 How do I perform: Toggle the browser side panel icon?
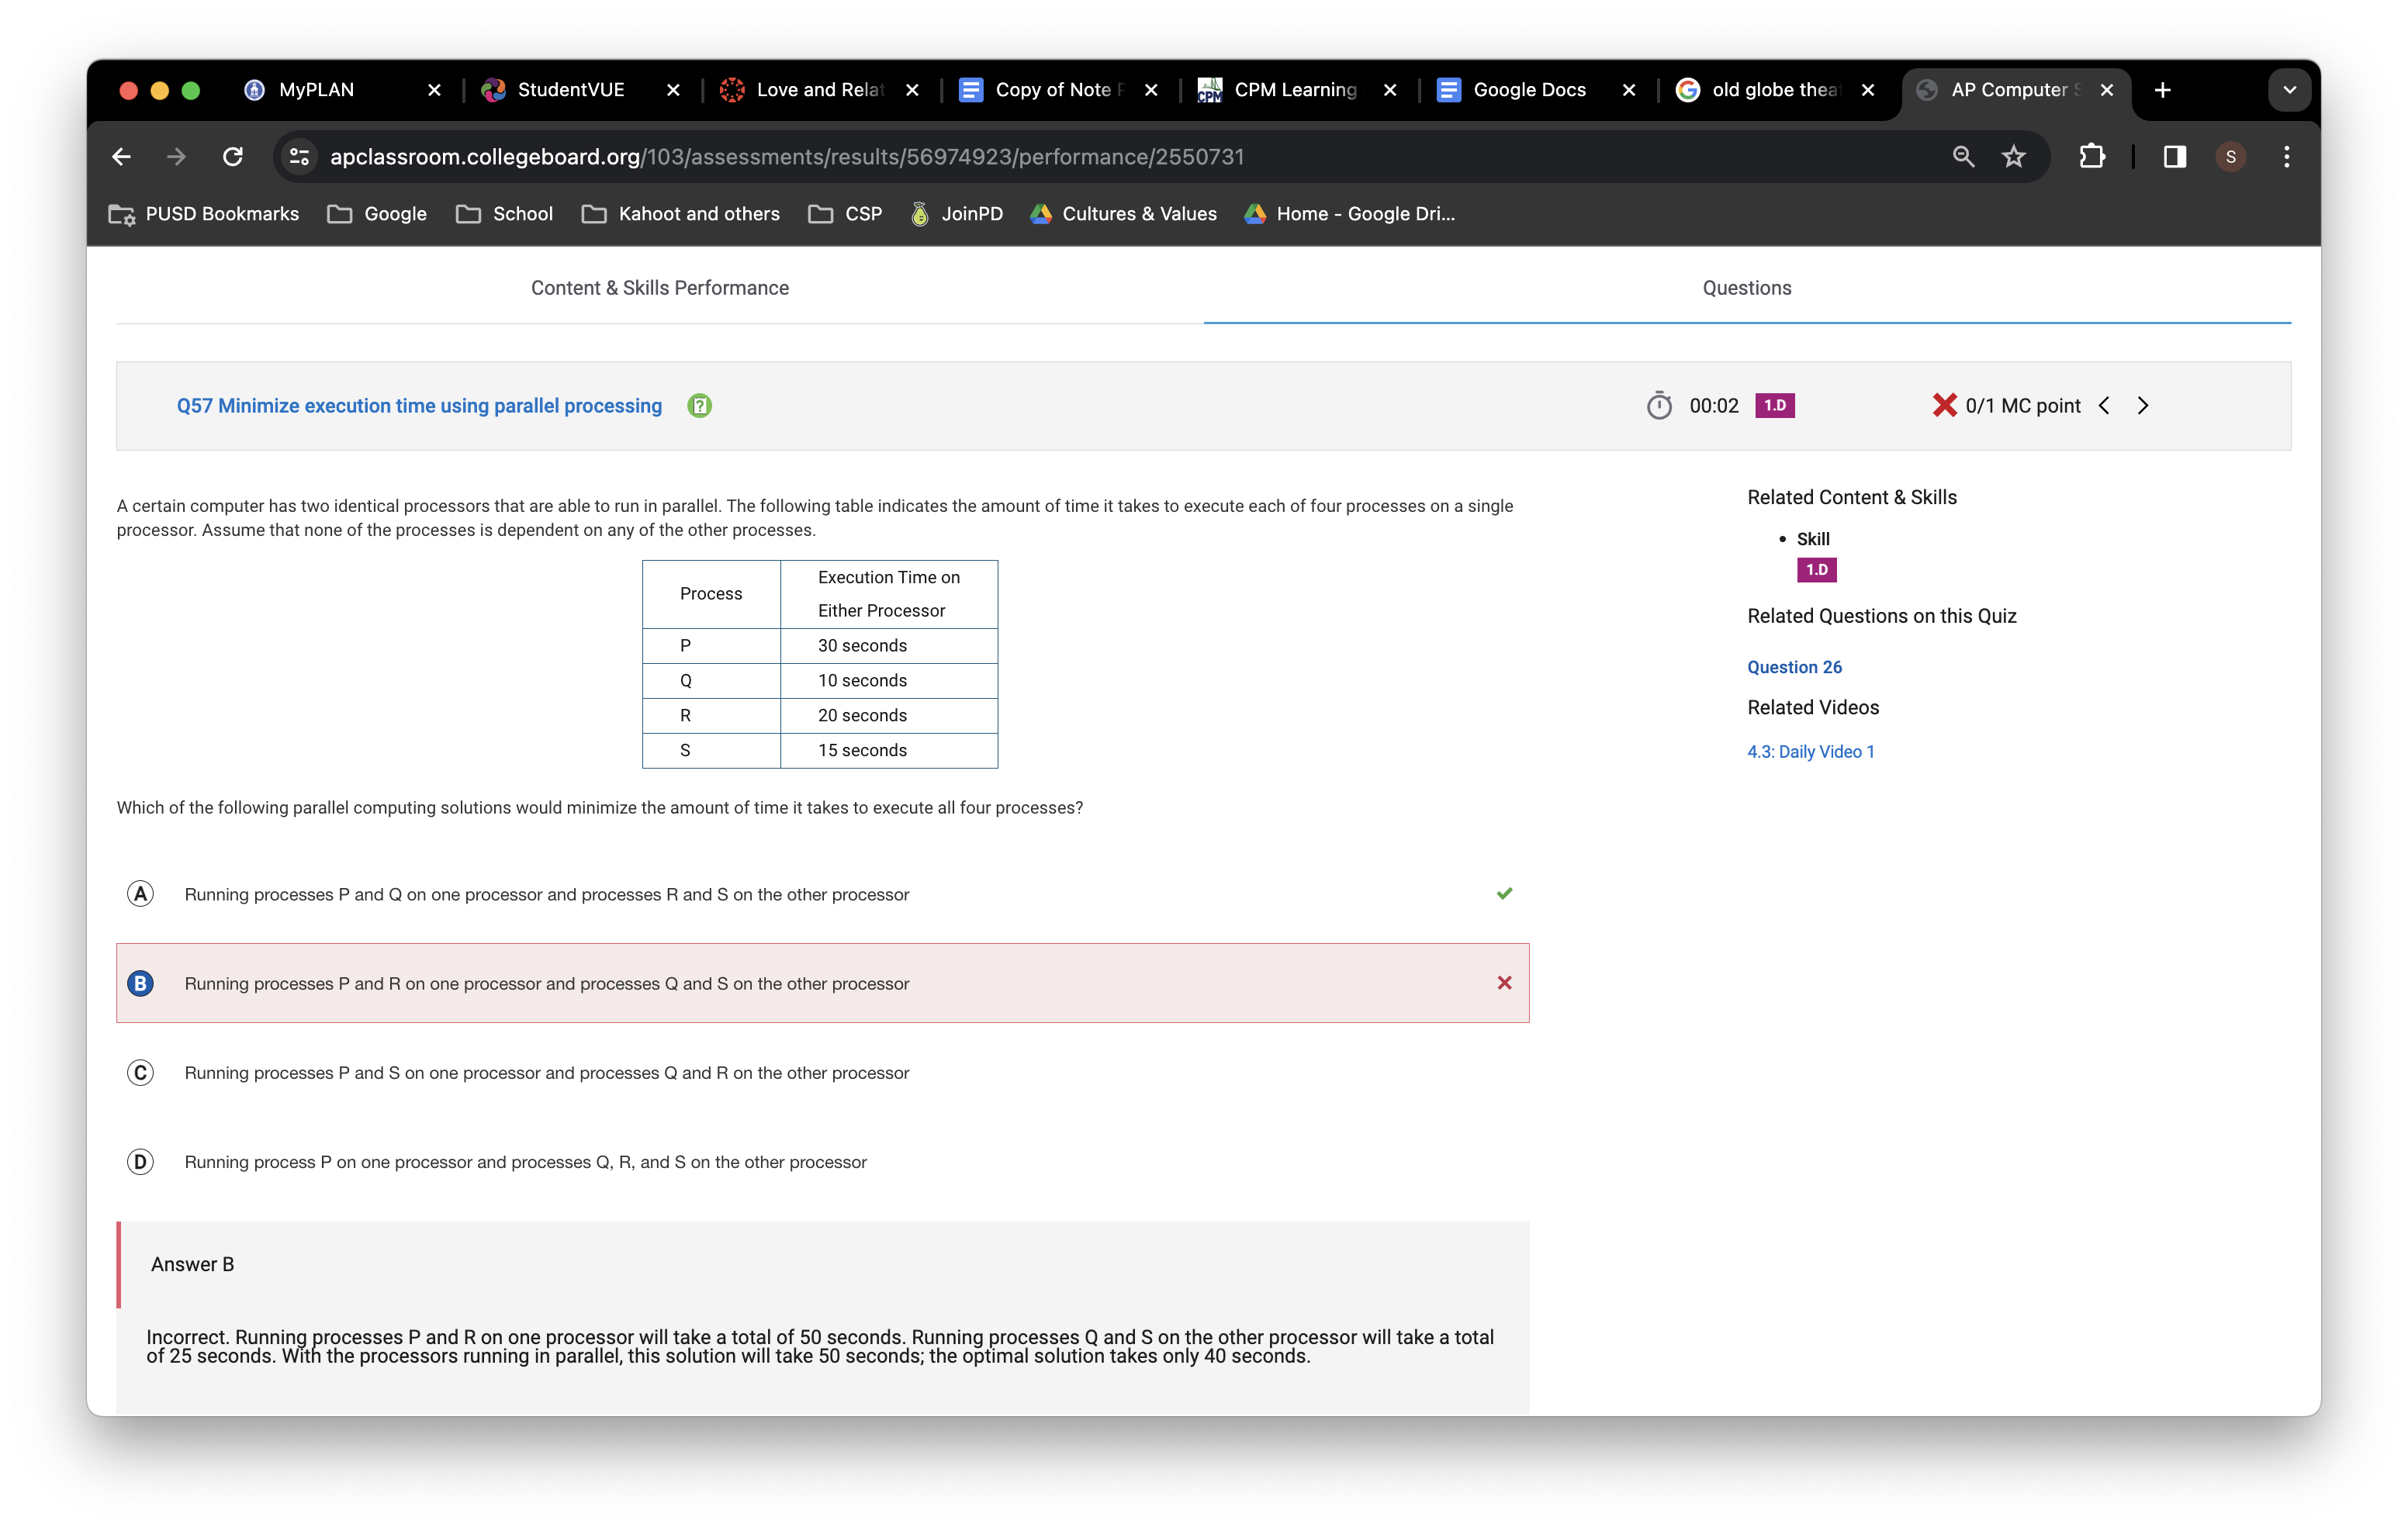tap(2174, 157)
